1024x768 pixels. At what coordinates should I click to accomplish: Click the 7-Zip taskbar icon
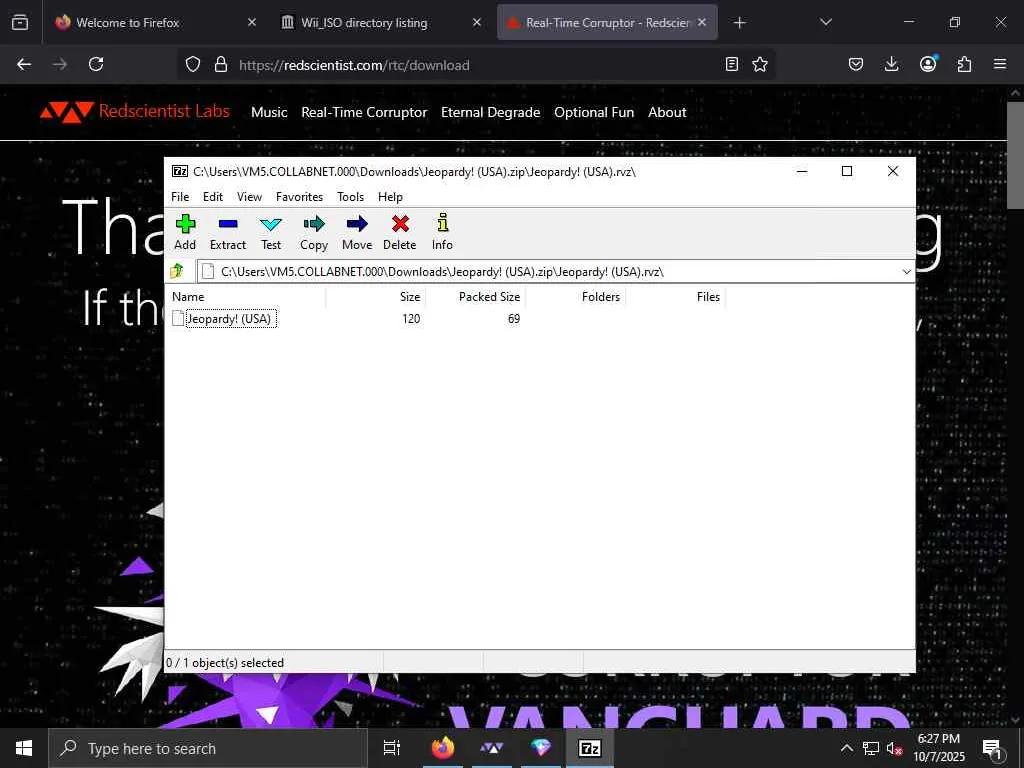click(x=590, y=748)
